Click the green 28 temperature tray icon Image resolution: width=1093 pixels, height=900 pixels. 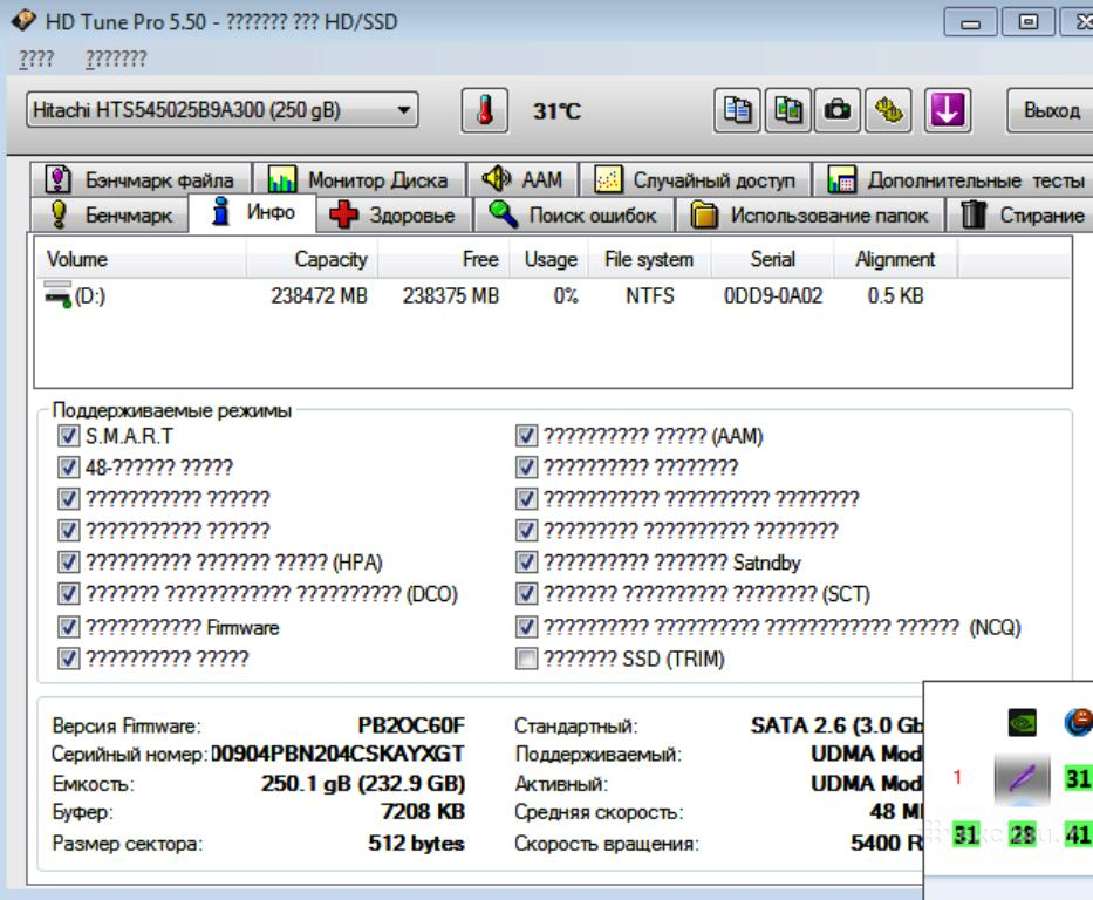tap(1022, 834)
